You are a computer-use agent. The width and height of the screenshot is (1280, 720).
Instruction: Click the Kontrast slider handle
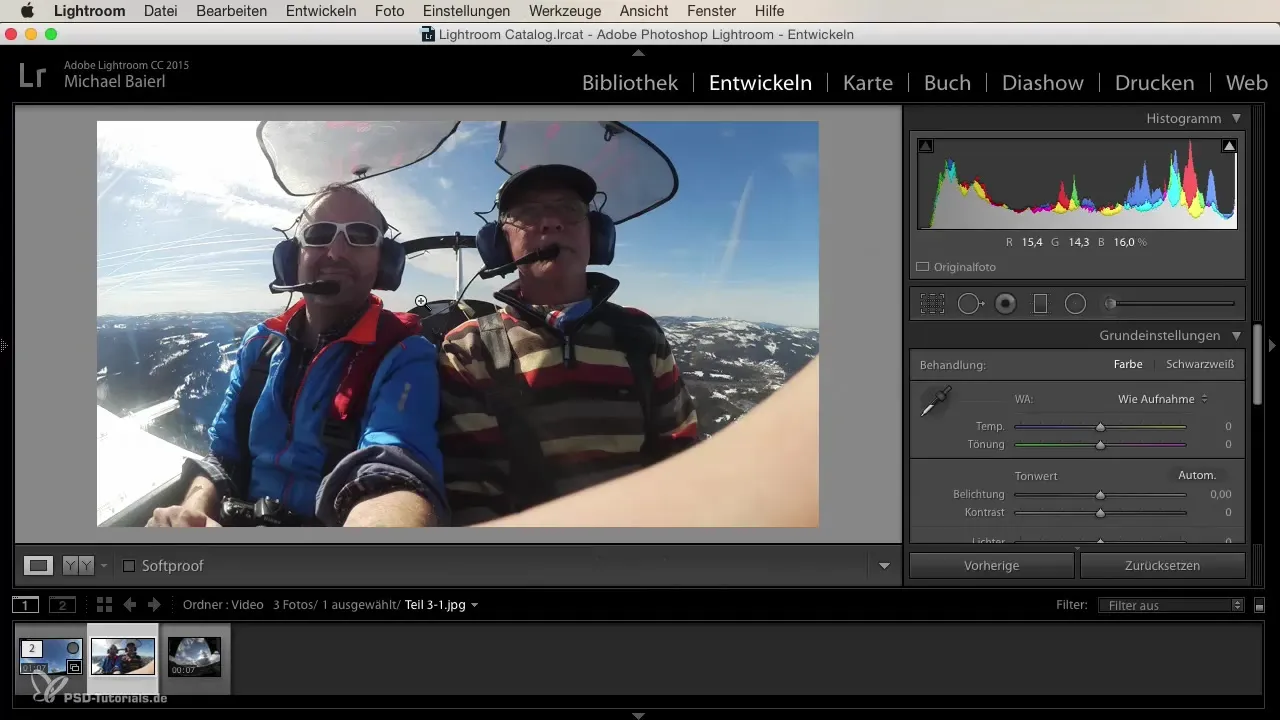pyautogui.click(x=1100, y=513)
